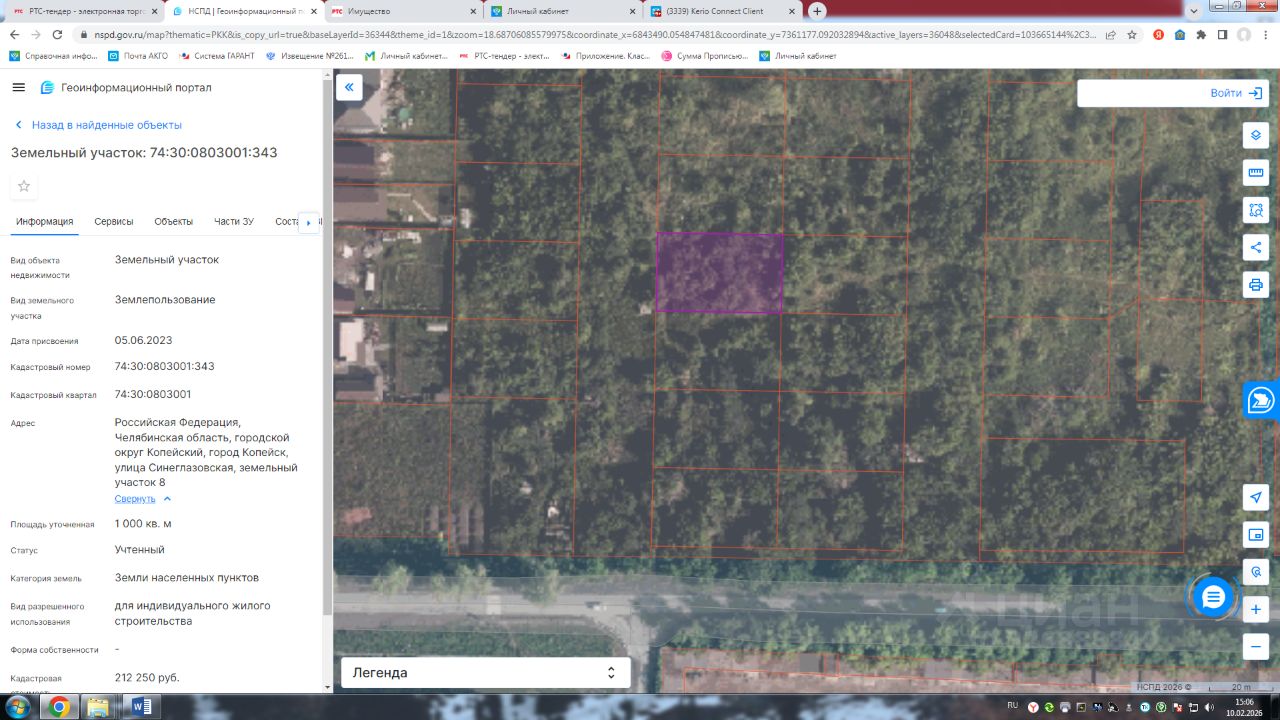Viewport: 1280px width, 720px height.
Task: Switch to the РТС-тендер browser tab
Action: point(82,11)
